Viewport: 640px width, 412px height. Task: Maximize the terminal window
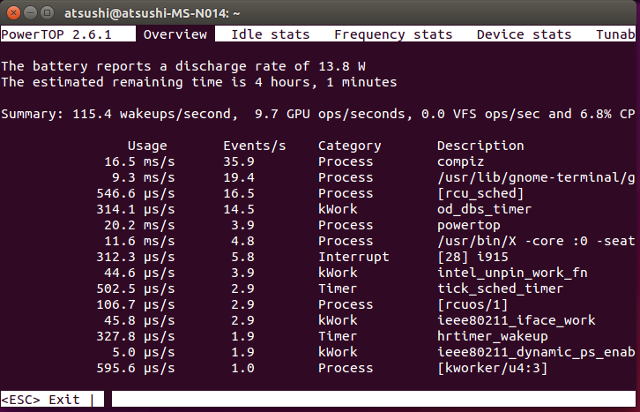(x=52, y=11)
